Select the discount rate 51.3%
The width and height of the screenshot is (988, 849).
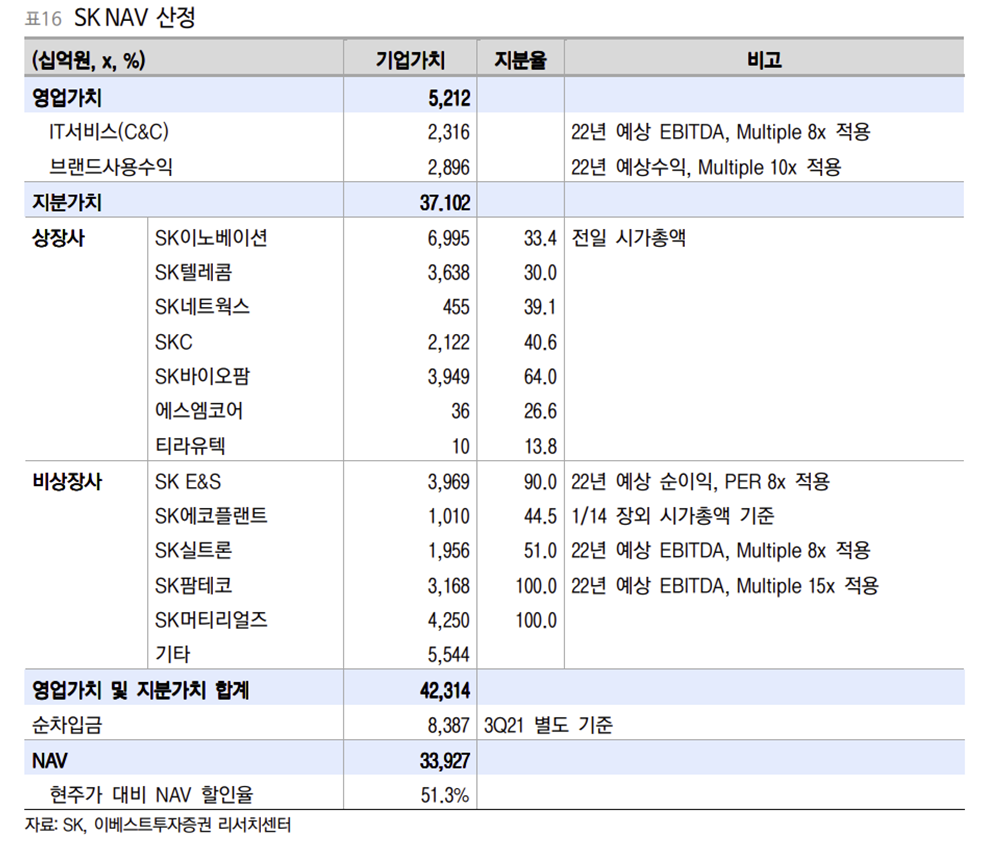[x=445, y=795]
